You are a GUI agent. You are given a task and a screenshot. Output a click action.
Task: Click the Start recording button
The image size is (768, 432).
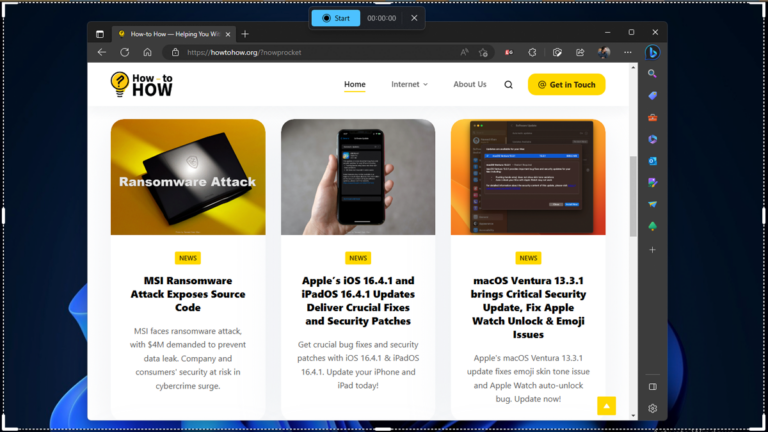(x=335, y=18)
